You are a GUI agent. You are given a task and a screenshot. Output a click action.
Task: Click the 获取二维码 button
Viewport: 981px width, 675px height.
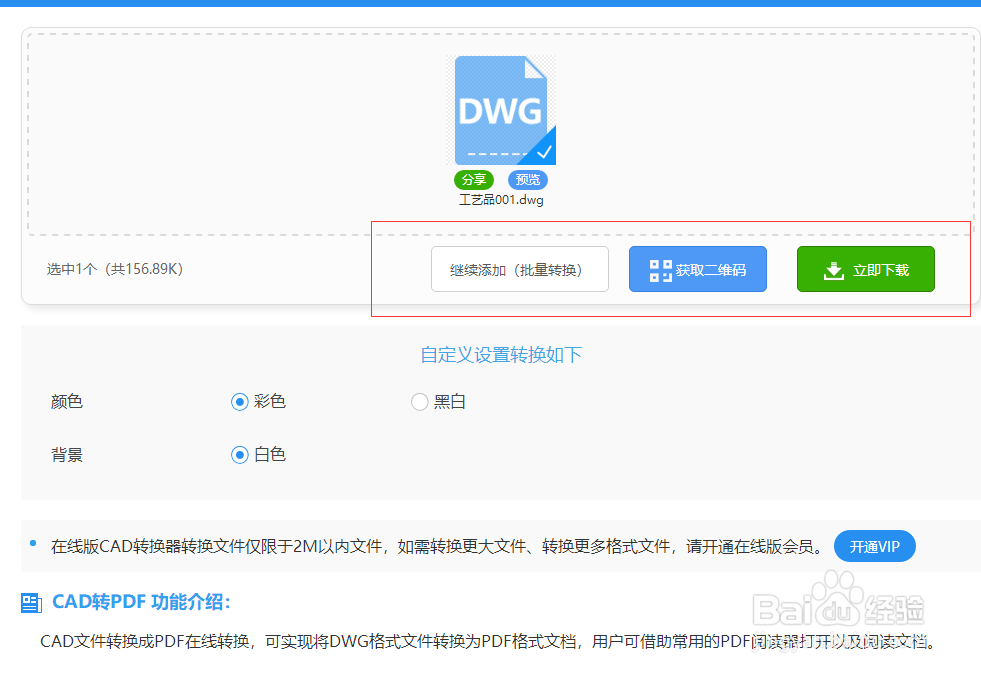pos(697,268)
